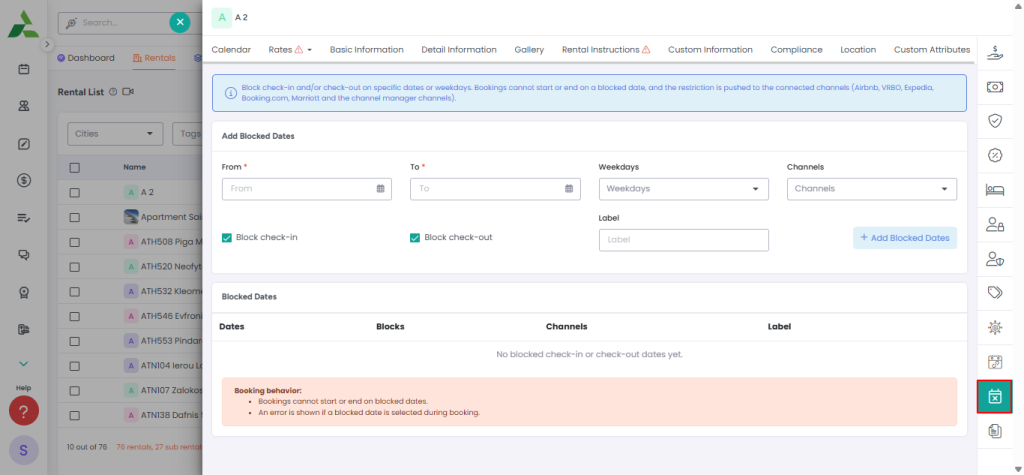Tick the checkbox for ATH520 Neofyt row
Screen dimensions: 1024x475
coord(74,267)
